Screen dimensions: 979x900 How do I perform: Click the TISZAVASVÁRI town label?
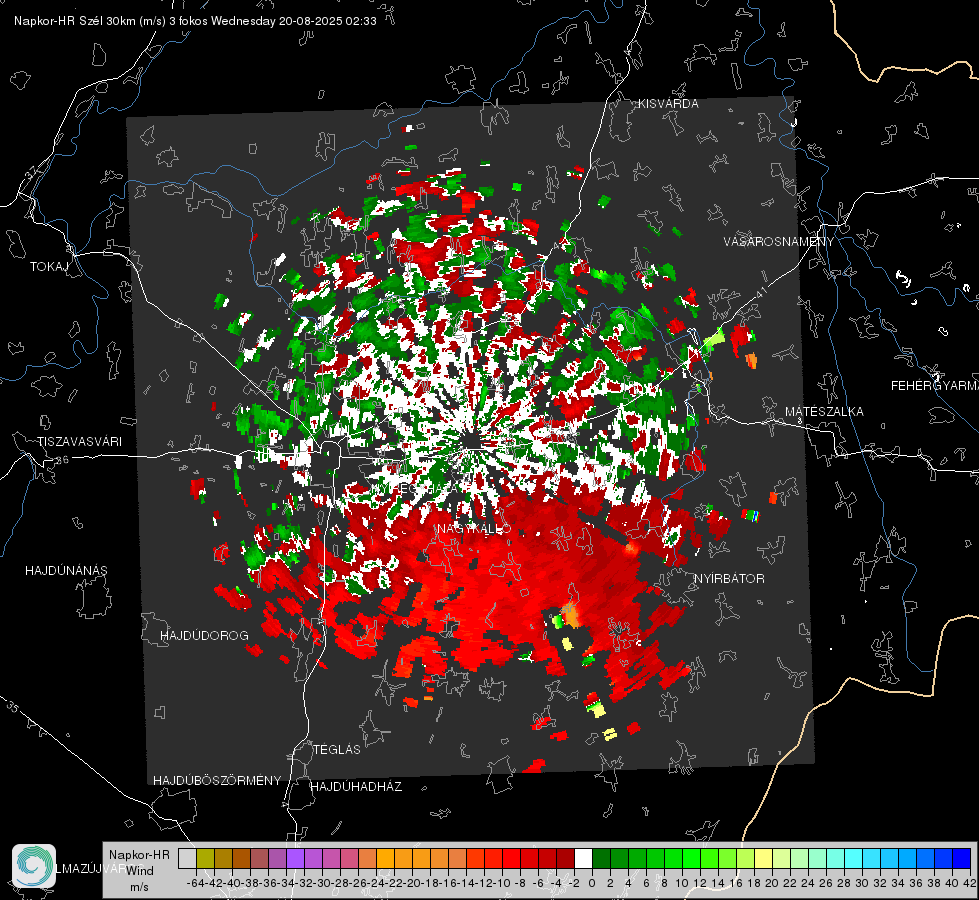click(x=79, y=442)
